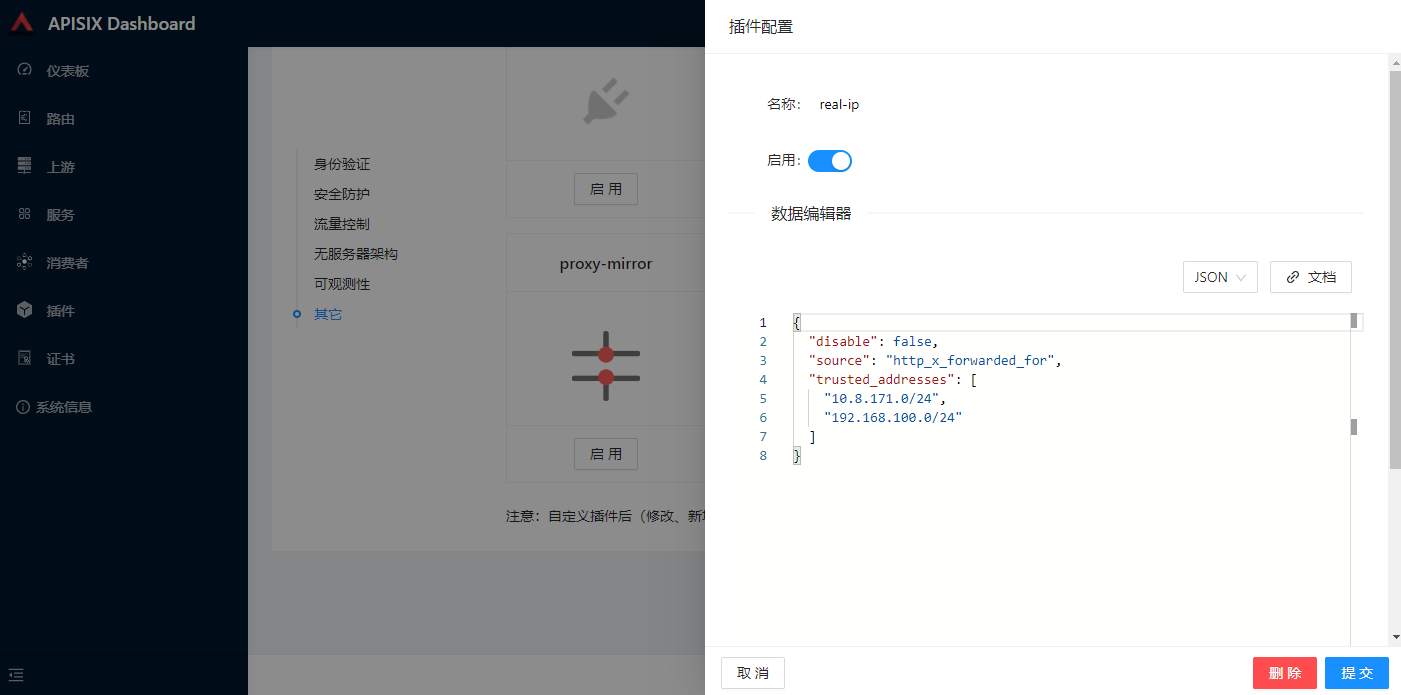This screenshot has width=1401, height=695.
Task: Click the APISIX logo icon
Action: pyautogui.click(x=22, y=23)
